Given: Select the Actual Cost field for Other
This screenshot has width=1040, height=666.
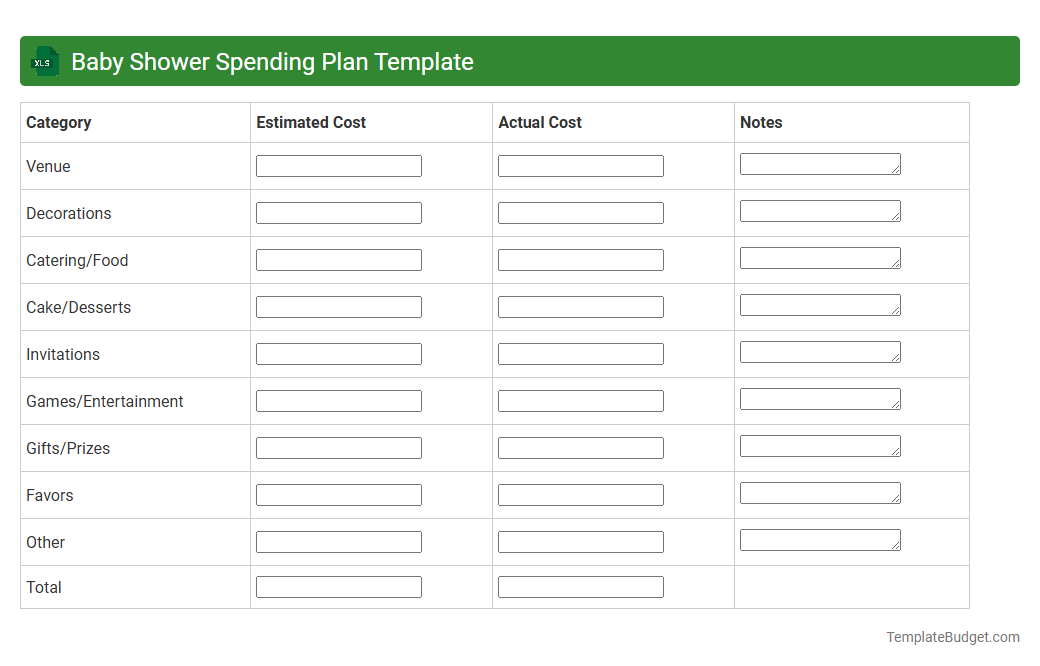Looking at the screenshot, I should pyautogui.click(x=580, y=541).
